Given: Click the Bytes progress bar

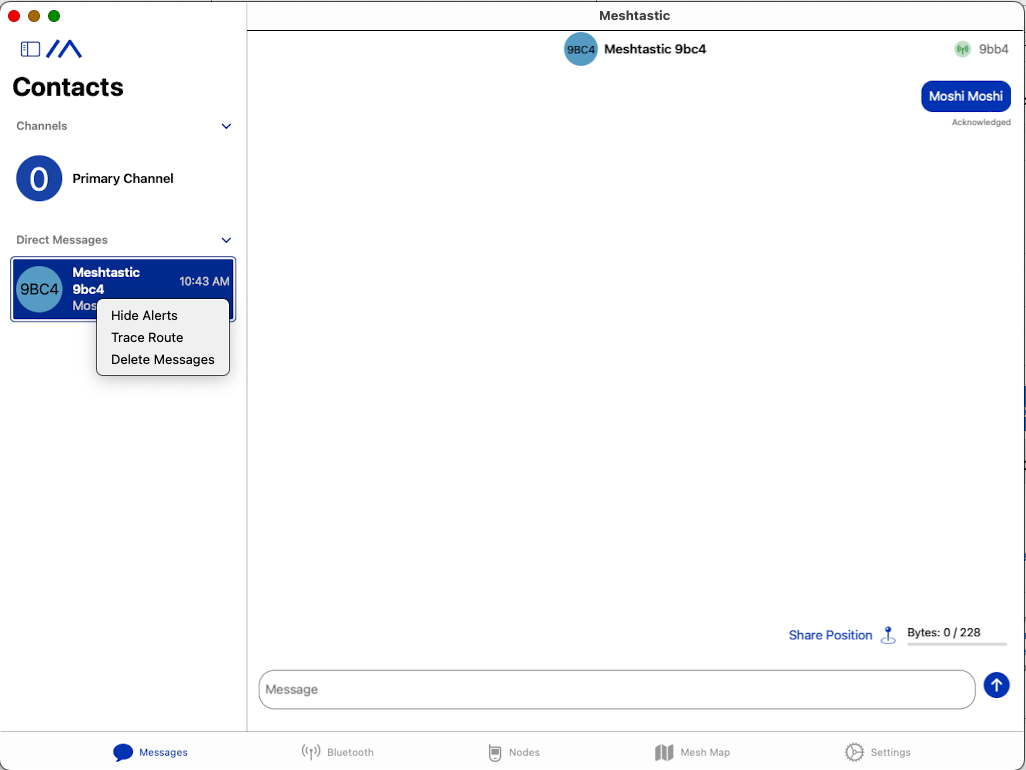Looking at the screenshot, I should tap(957, 644).
